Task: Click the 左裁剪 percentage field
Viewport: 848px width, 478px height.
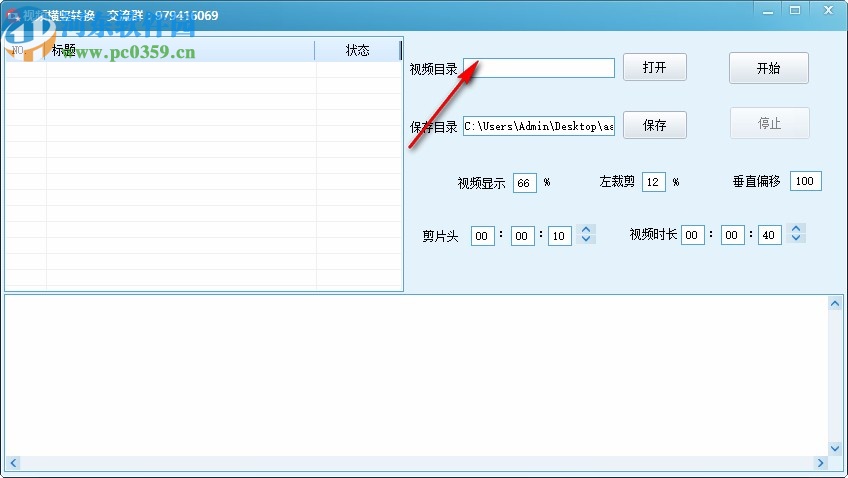Action: pyautogui.click(x=653, y=182)
